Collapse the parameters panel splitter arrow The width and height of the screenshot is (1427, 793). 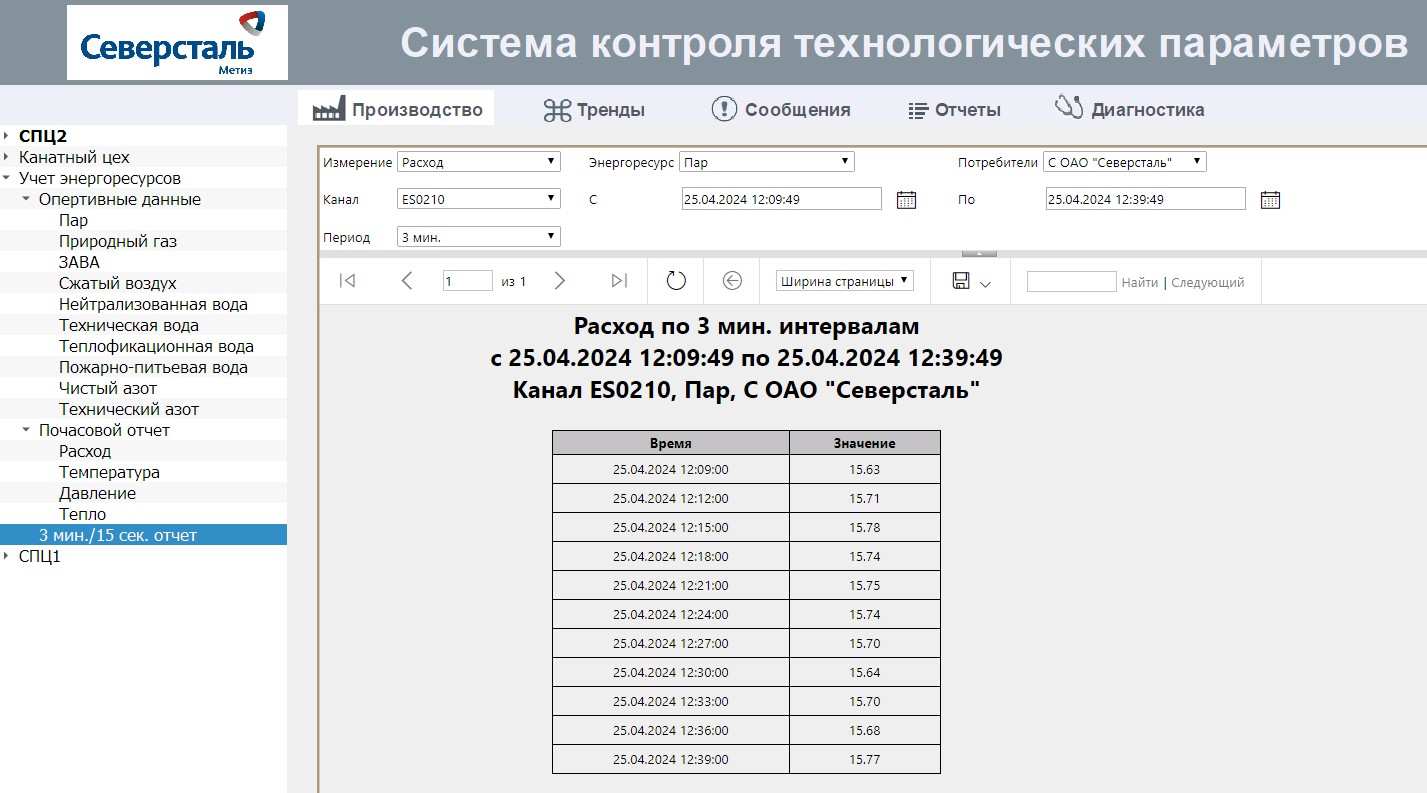(979, 254)
